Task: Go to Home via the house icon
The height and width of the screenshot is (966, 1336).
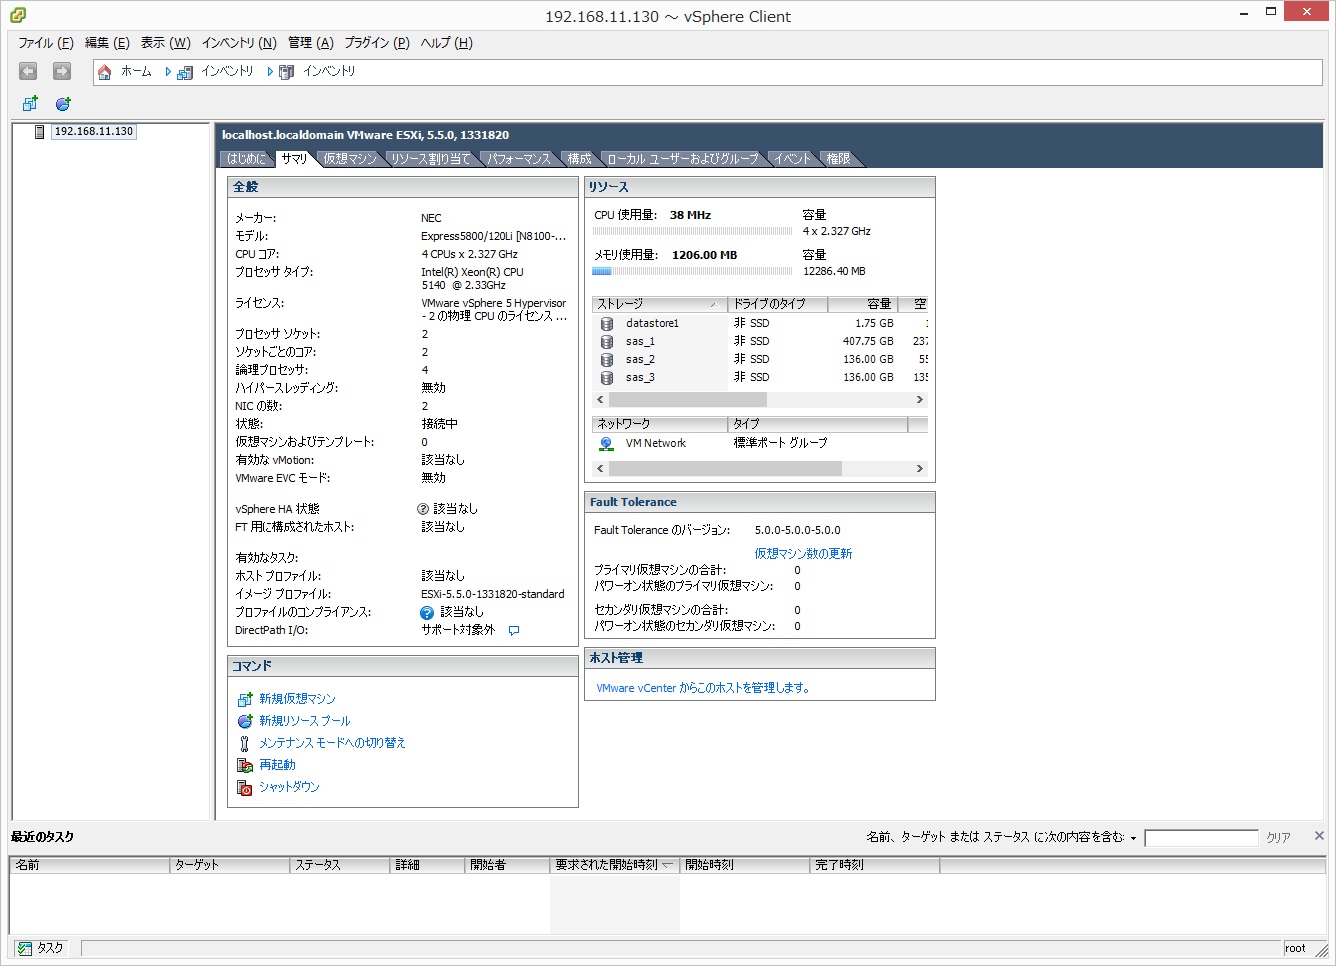Action: (105, 72)
